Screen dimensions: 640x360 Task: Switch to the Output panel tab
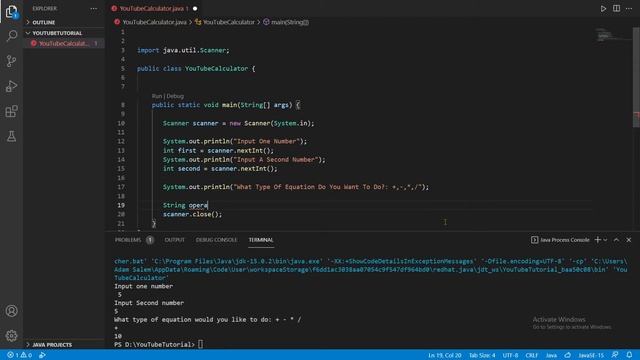174,240
